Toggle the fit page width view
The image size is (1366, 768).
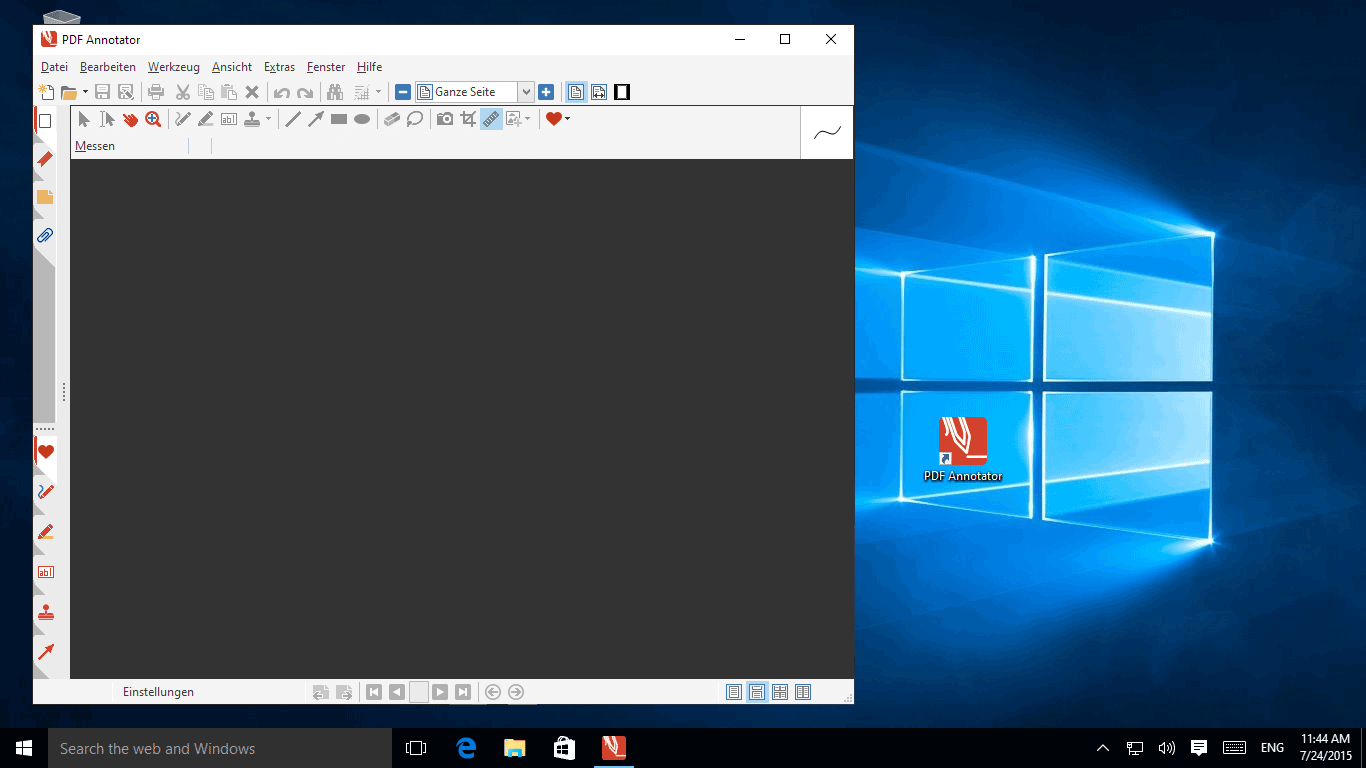point(599,92)
